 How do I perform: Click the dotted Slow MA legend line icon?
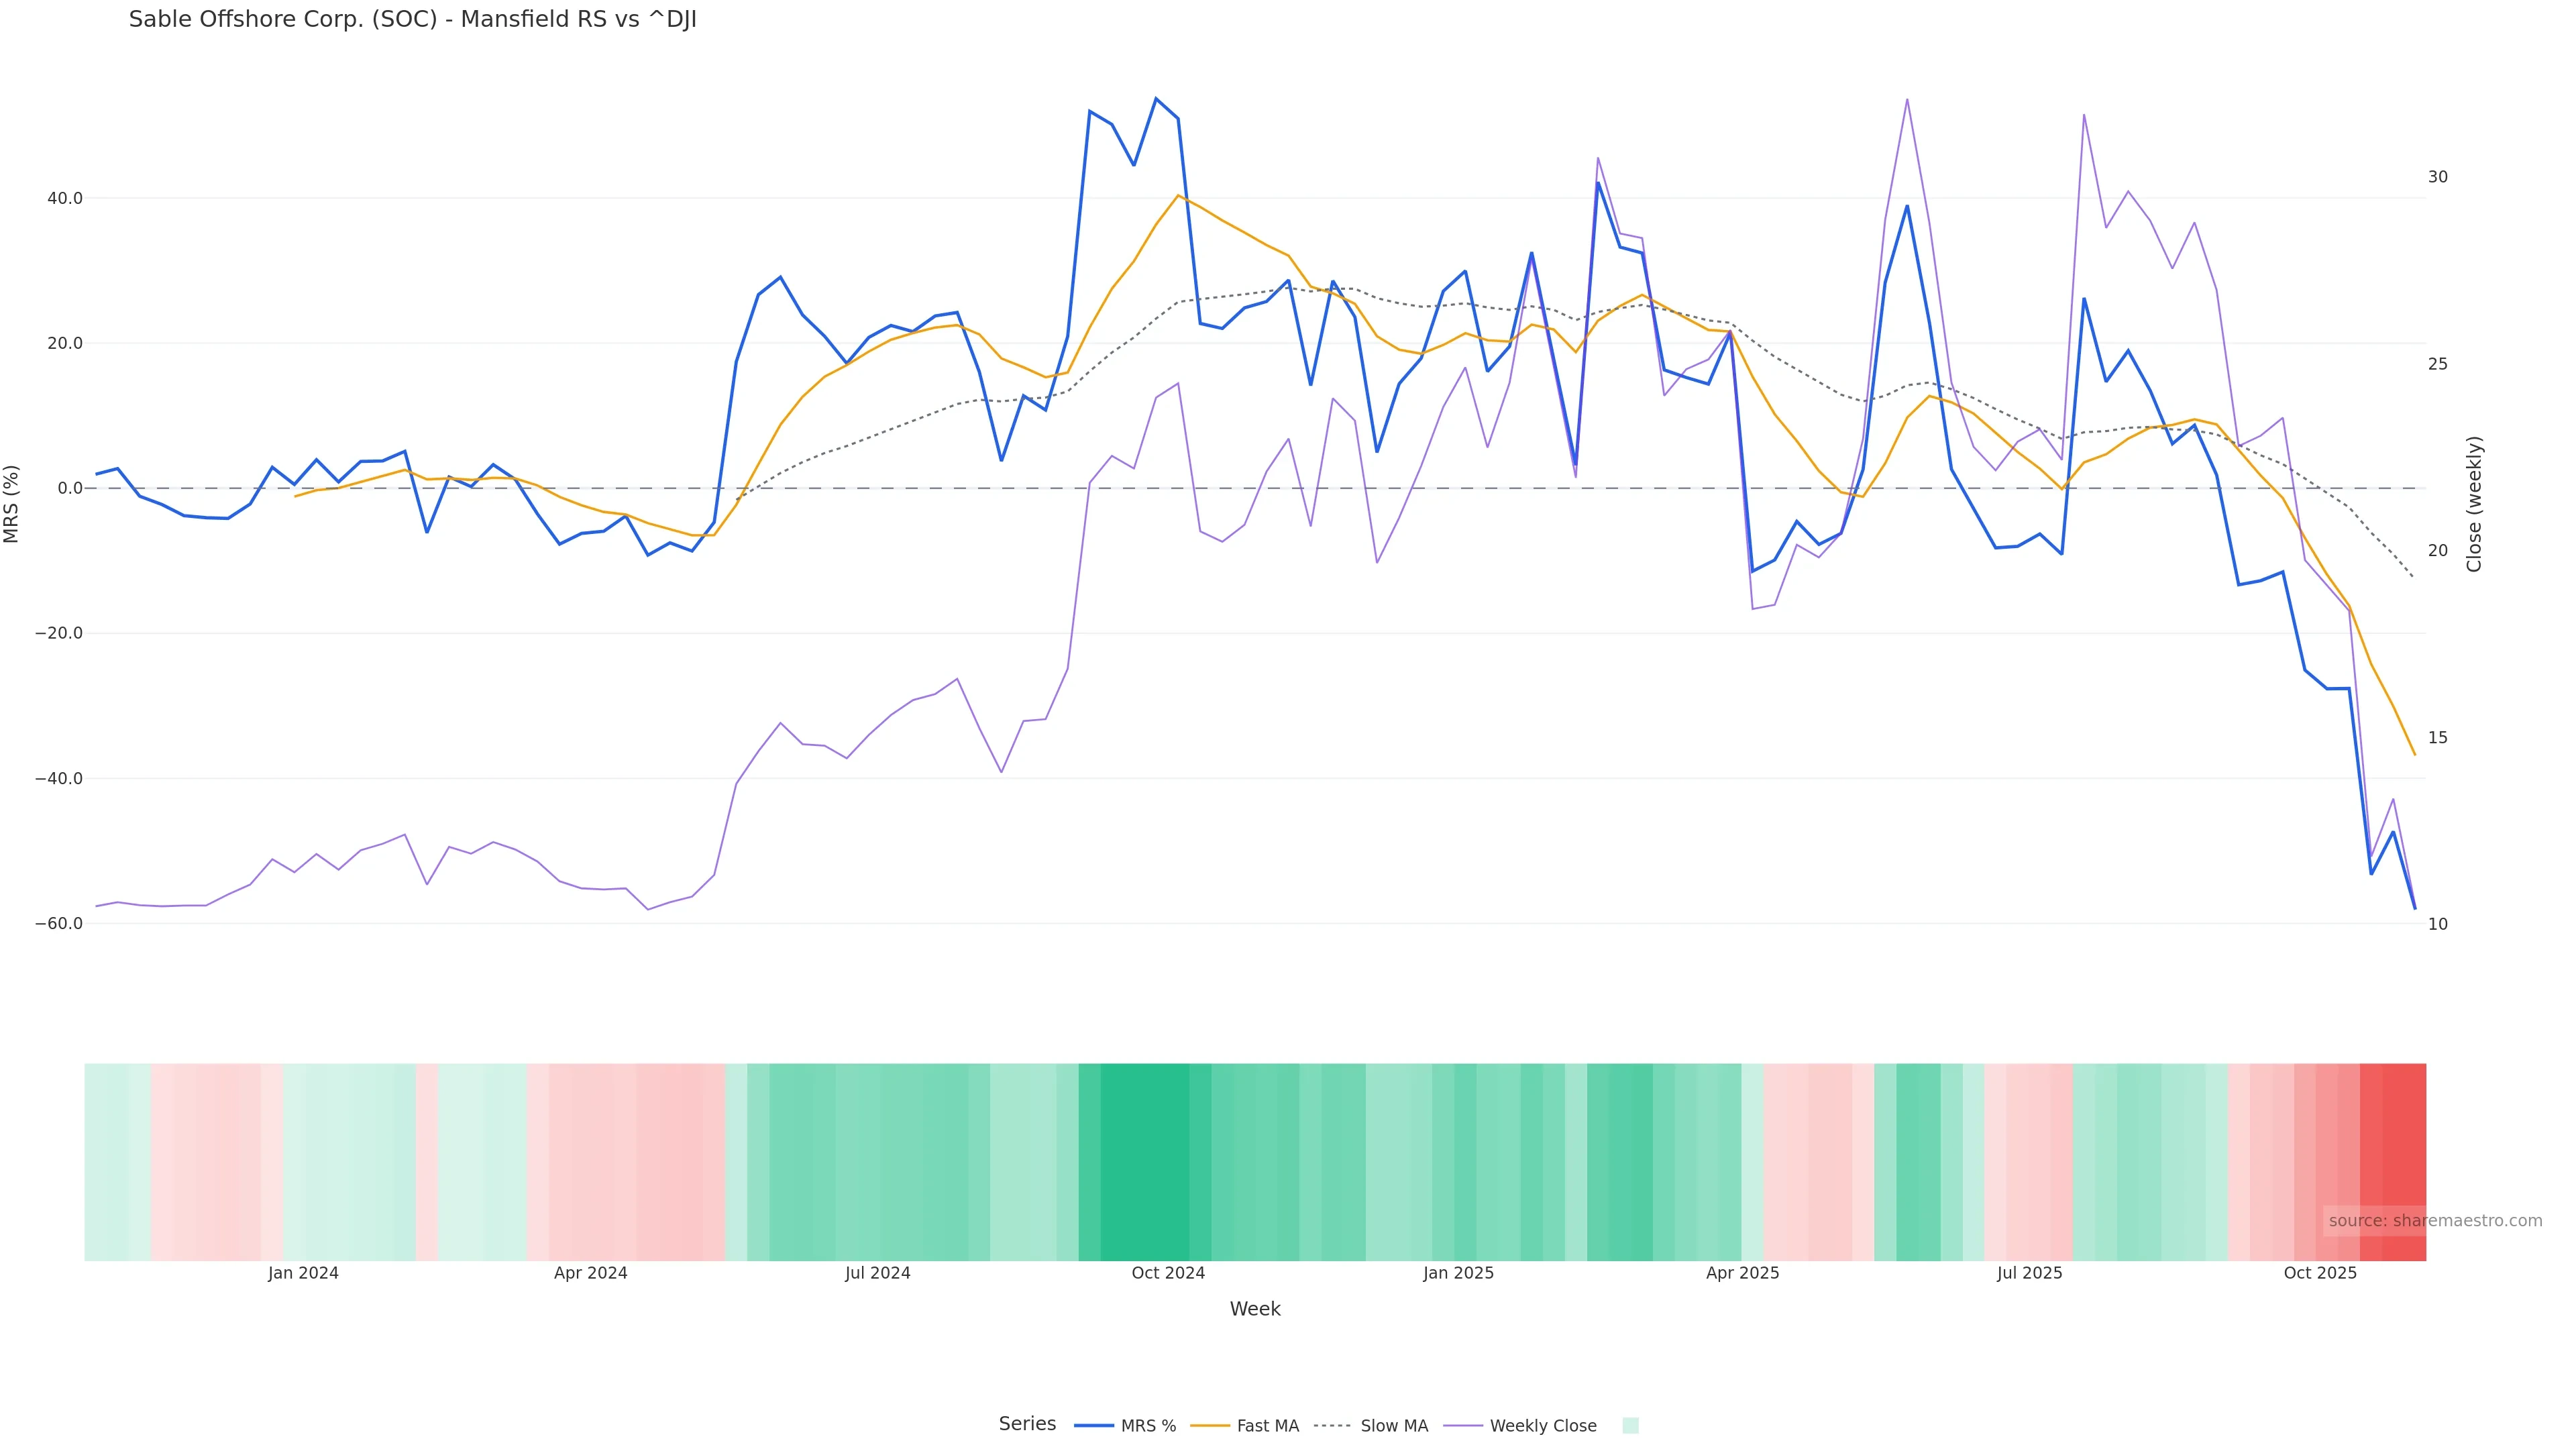pos(1332,1426)
